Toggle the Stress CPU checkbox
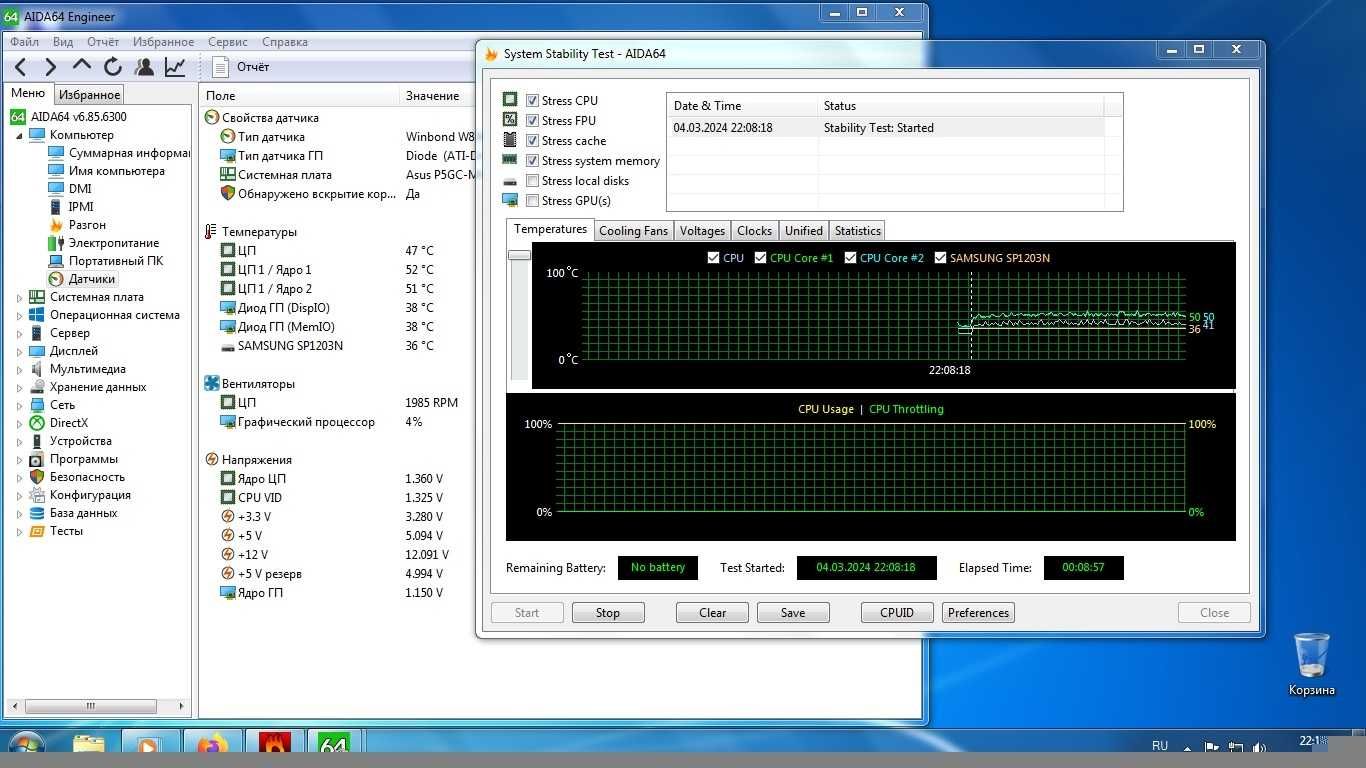The width and height of the screenshot is (1366, 768). pyautogui.click(x=533, y=101)
